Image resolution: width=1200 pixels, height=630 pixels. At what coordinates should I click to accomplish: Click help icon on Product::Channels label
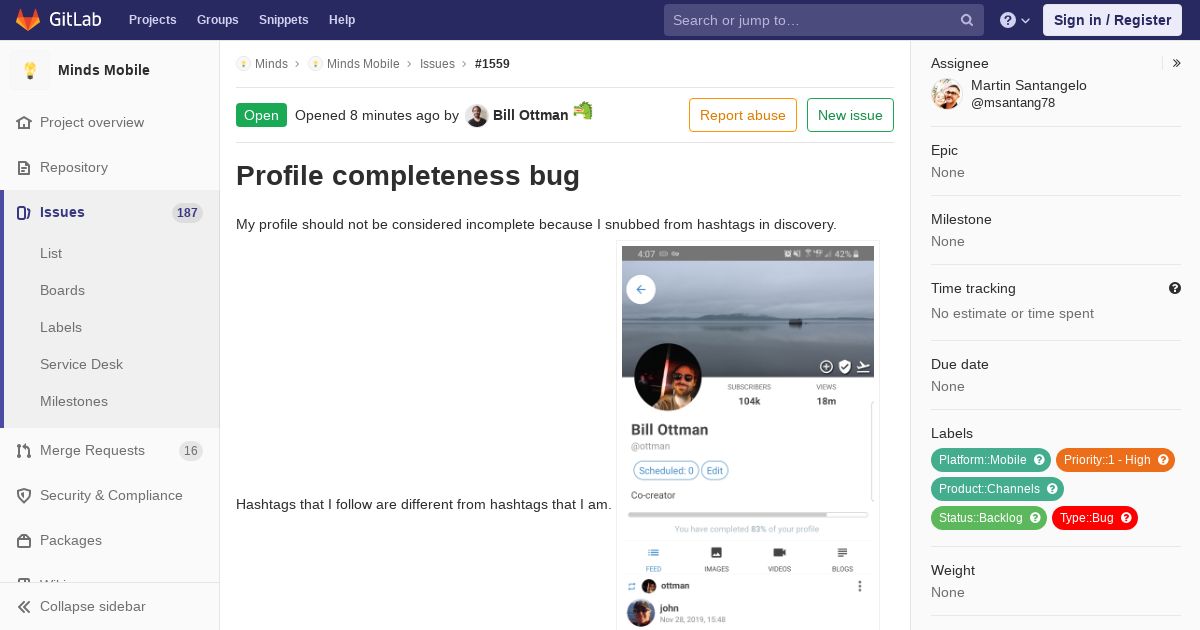(x=1052, y=489)
